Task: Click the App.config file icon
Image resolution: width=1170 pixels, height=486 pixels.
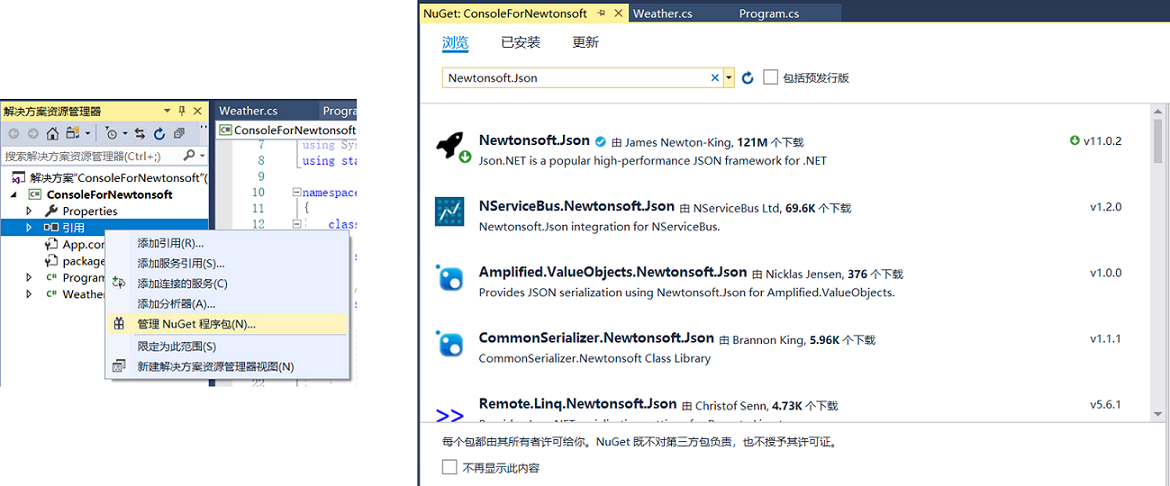Action: pyautogui.click(x=51, y=244)
